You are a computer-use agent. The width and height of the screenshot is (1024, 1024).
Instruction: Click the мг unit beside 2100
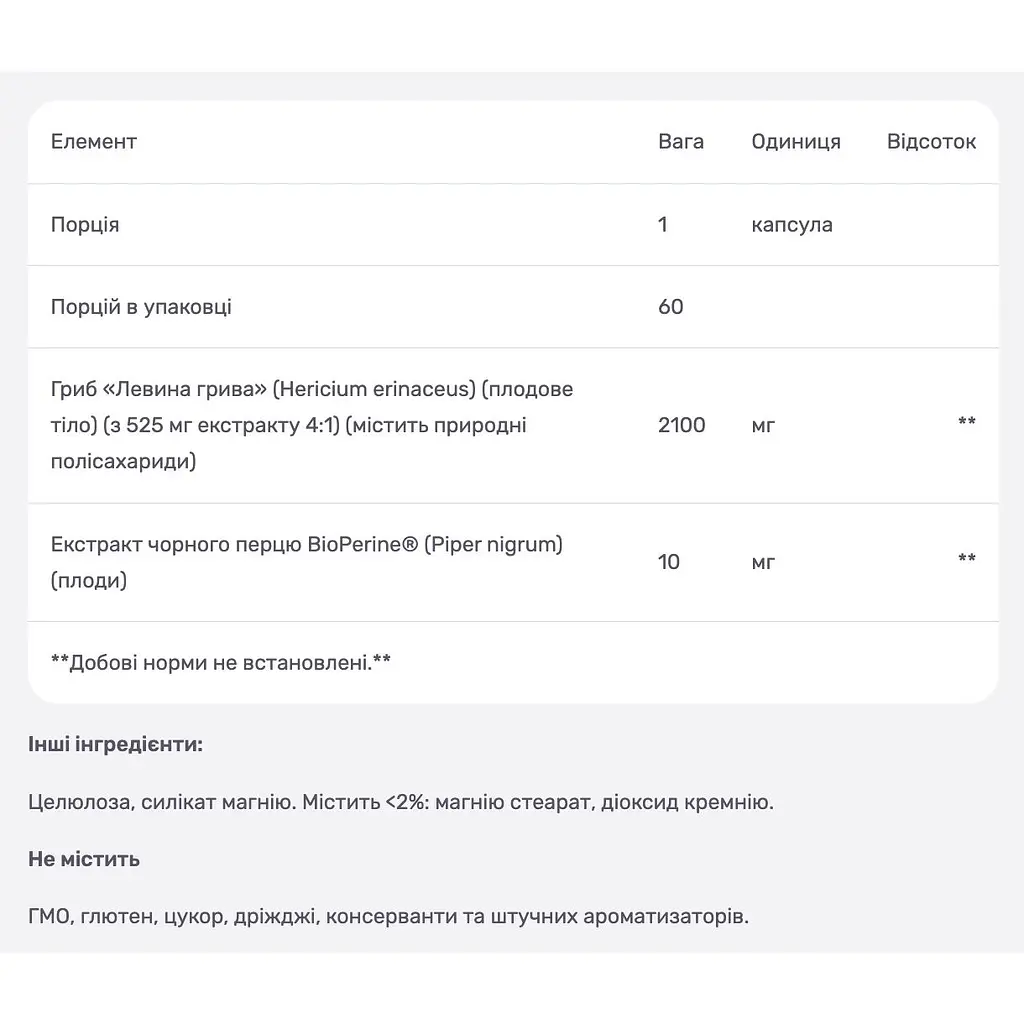(x=763, y=426)
